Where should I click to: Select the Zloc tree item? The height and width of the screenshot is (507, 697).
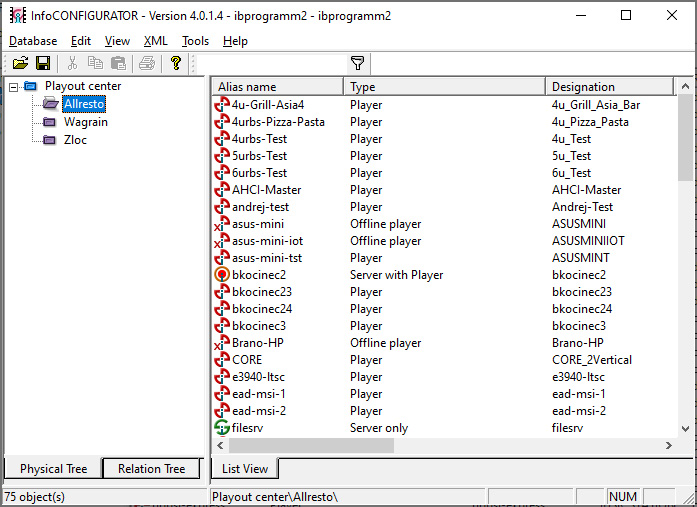75,140
